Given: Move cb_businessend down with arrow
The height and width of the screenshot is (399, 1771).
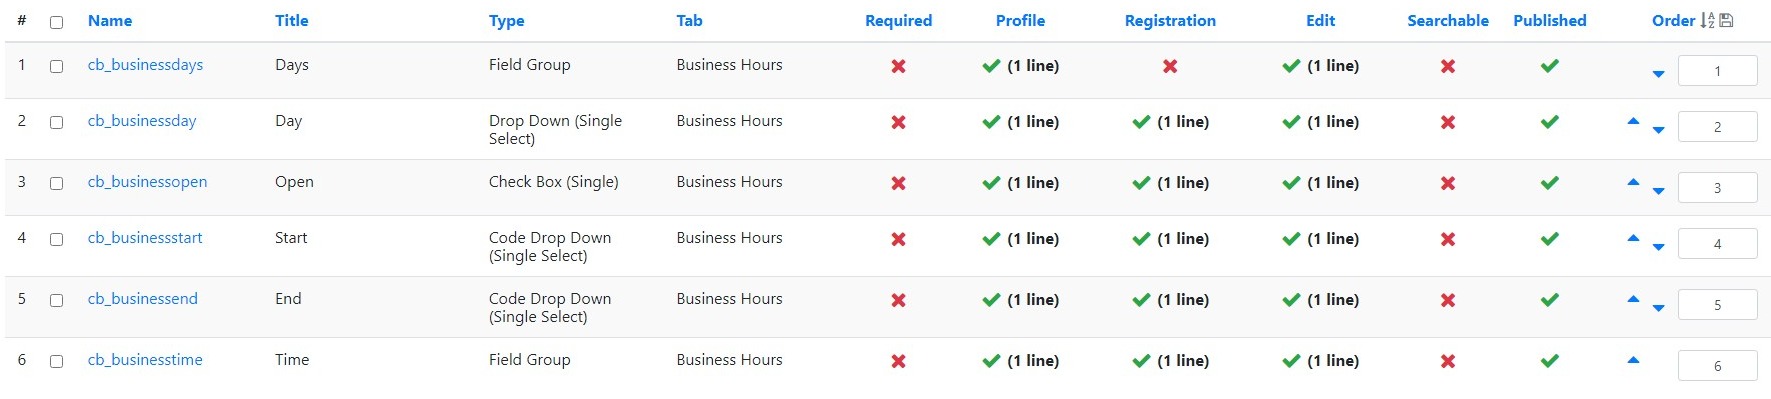Looking at the screenshot, I should (x=1658, y=308).
